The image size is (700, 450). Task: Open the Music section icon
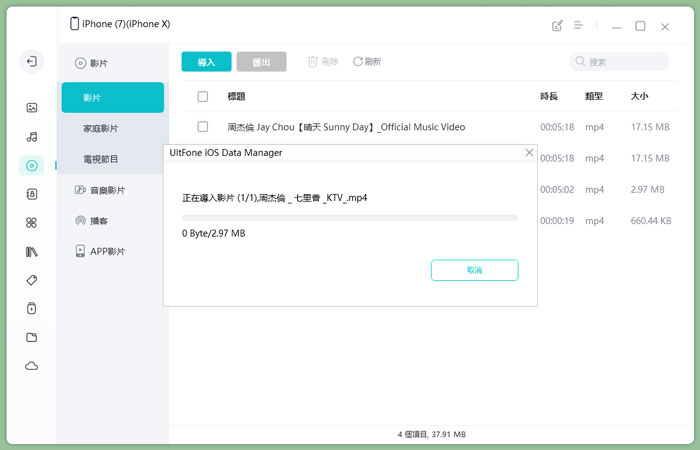[31, 137]
